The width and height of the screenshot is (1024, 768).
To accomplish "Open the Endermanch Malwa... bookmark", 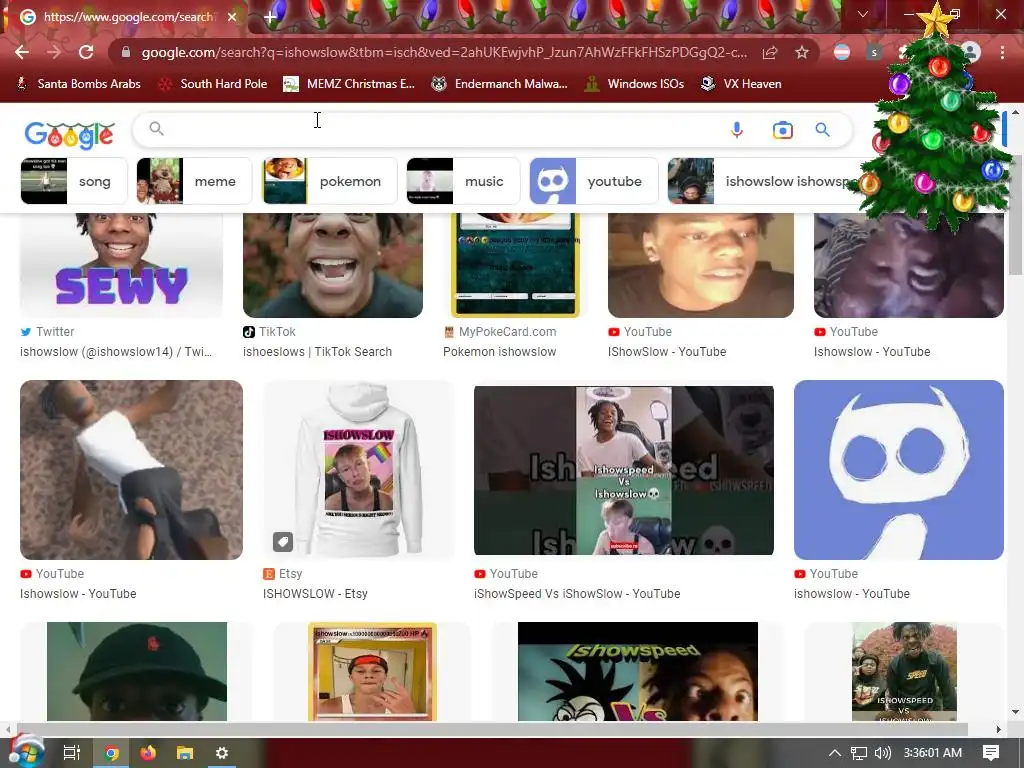I will (x=500, y=84).
